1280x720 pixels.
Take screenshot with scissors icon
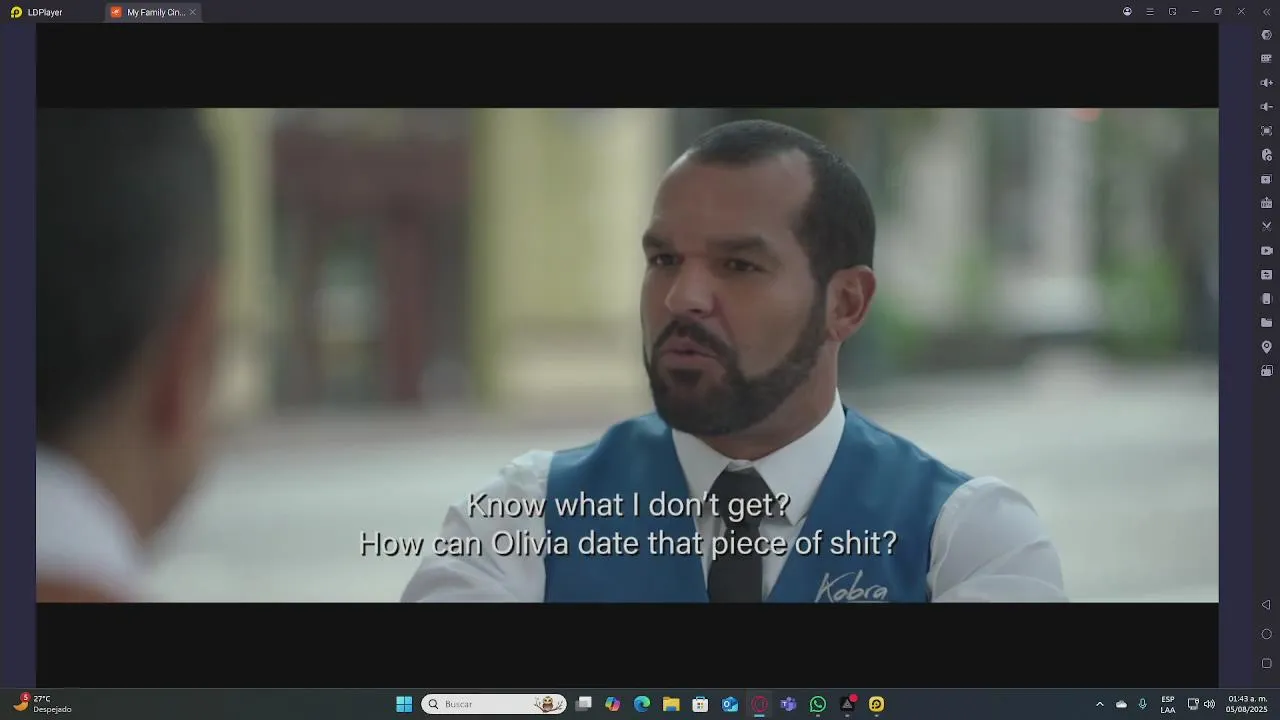[1266, 227]
